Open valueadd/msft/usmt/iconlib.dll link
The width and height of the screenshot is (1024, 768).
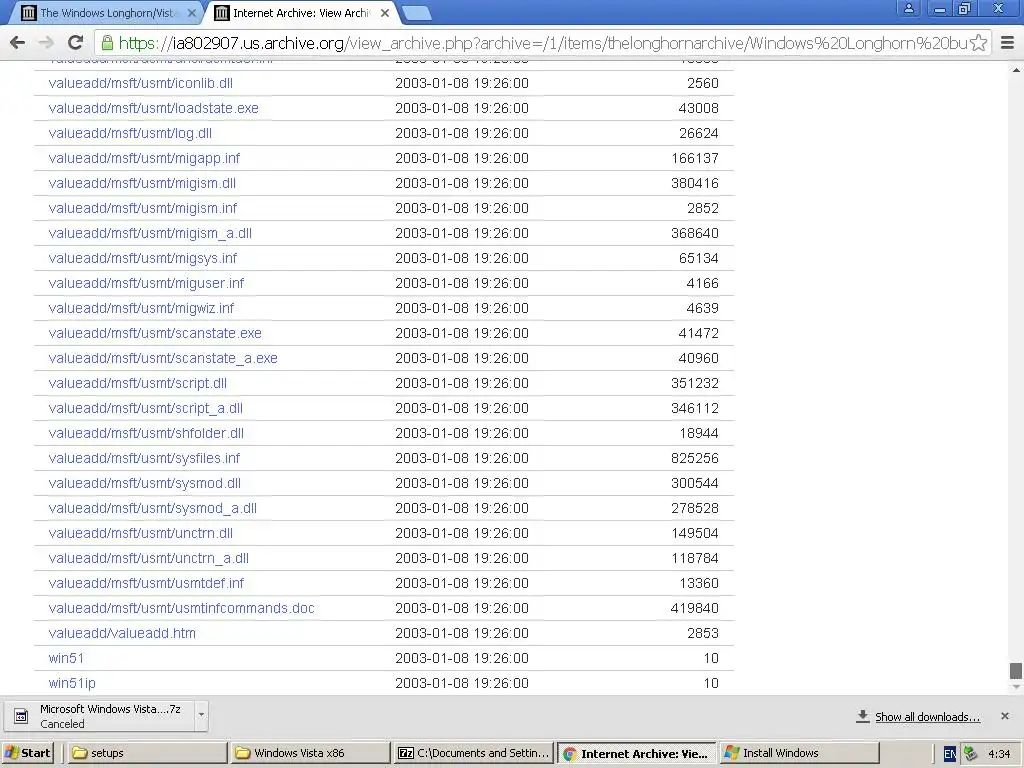coord(140,84)
